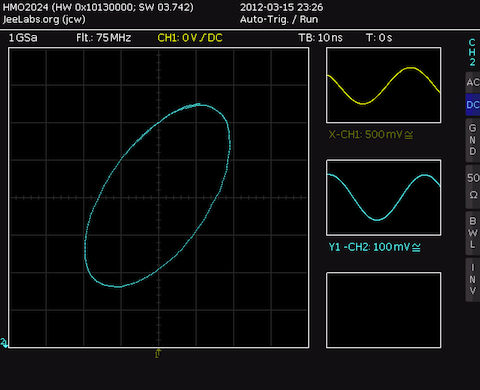Click the 1 GSa sample rate readout
The image size is (480, 390).
(23, 38)
